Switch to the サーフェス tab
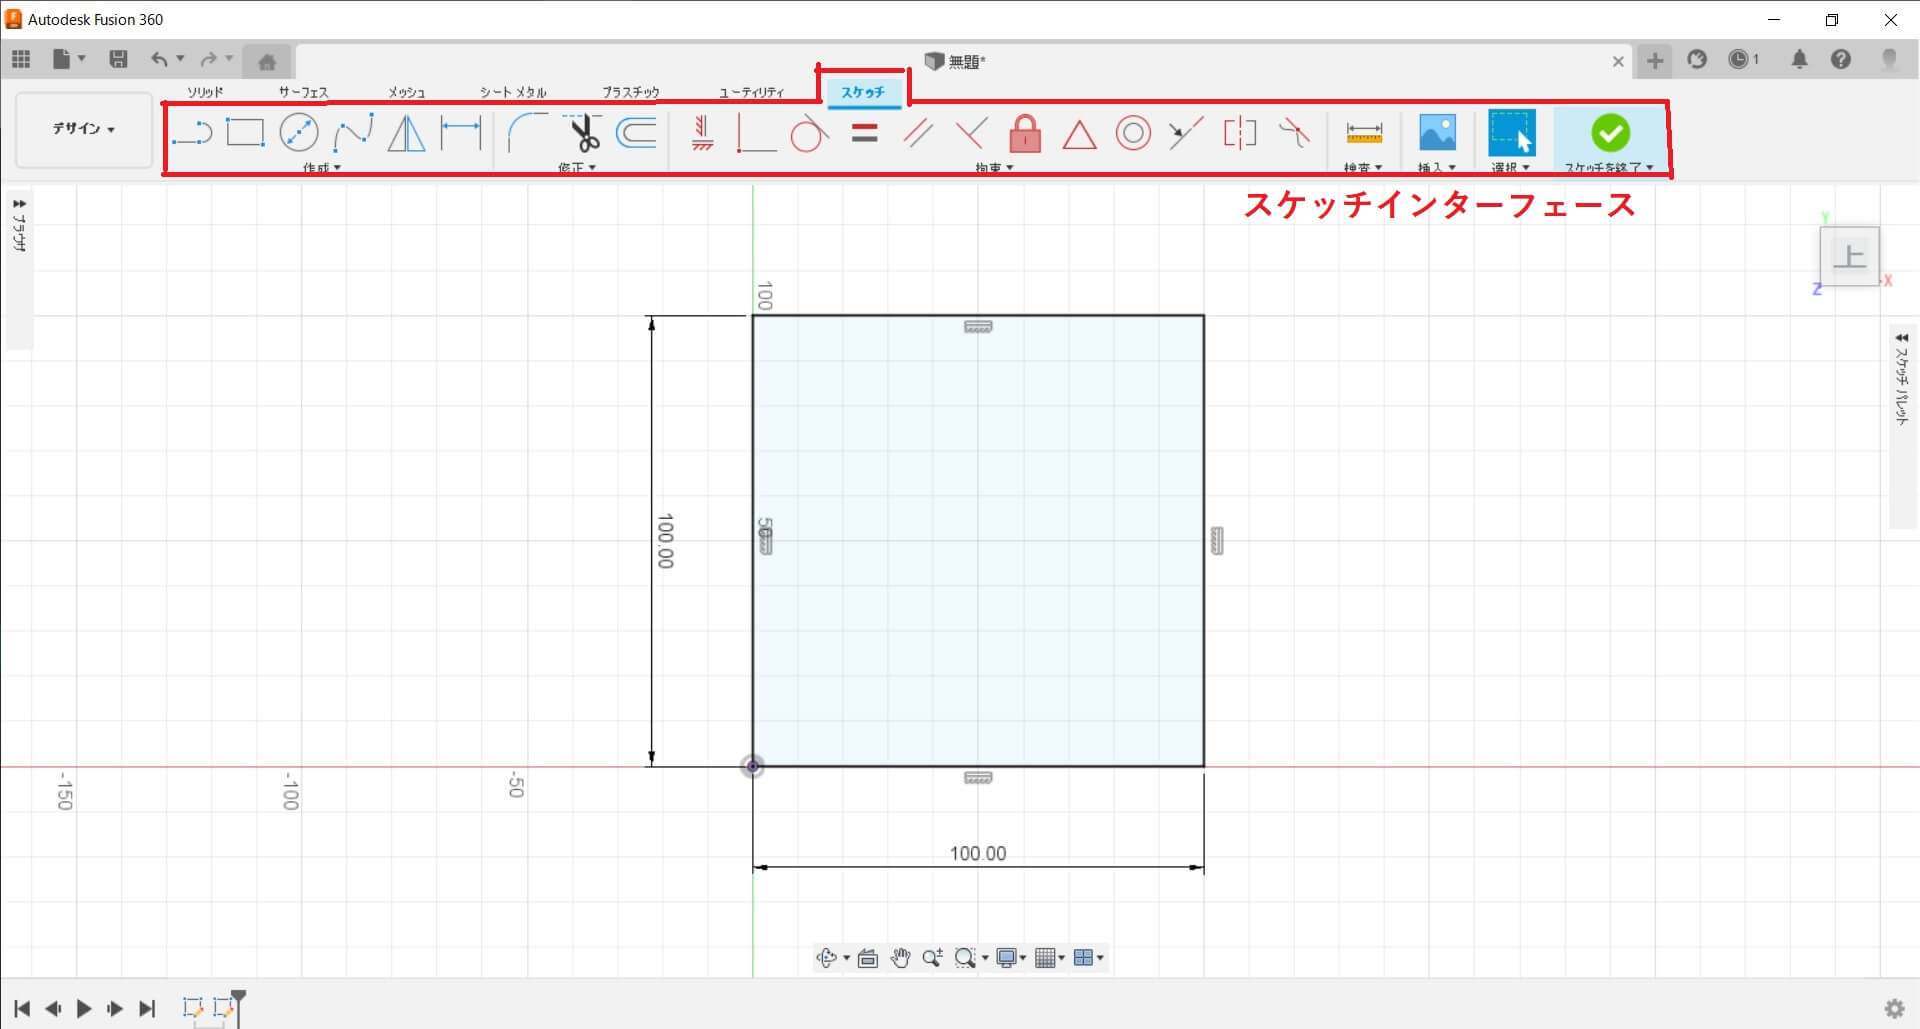 [x=303, y=92]
